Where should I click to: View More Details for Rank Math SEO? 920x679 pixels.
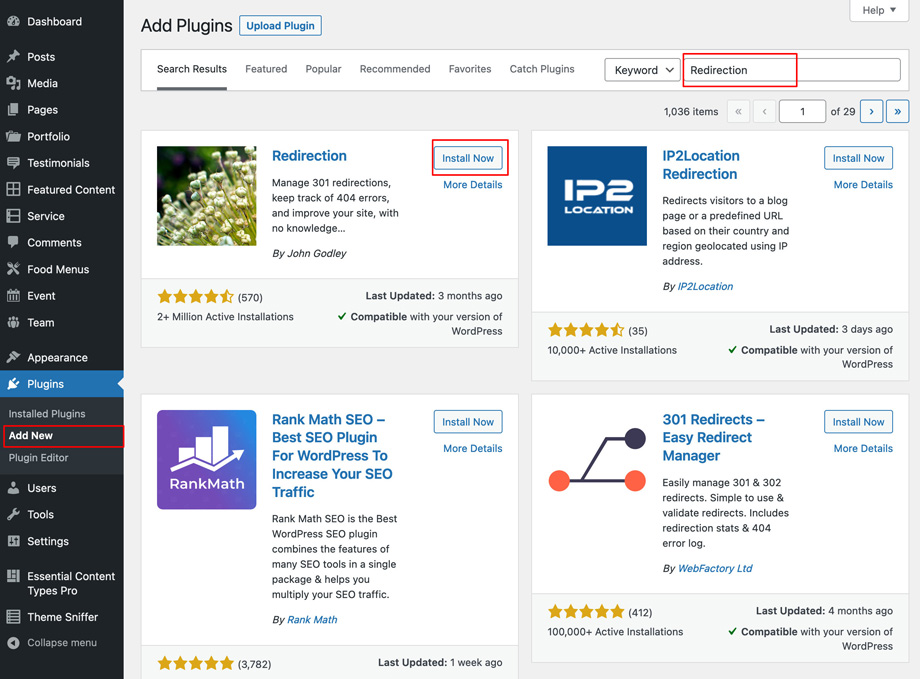[x=473, y=448]
